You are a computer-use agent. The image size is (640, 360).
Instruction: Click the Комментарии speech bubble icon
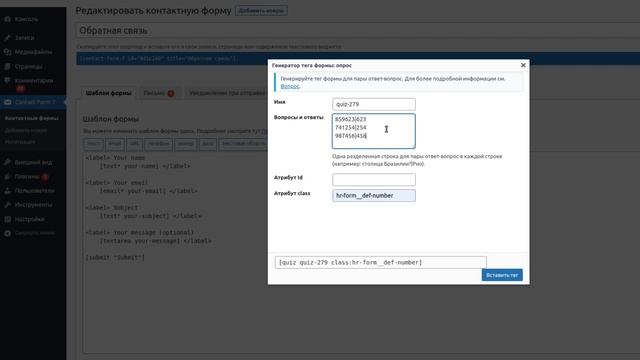click(7, 80)
